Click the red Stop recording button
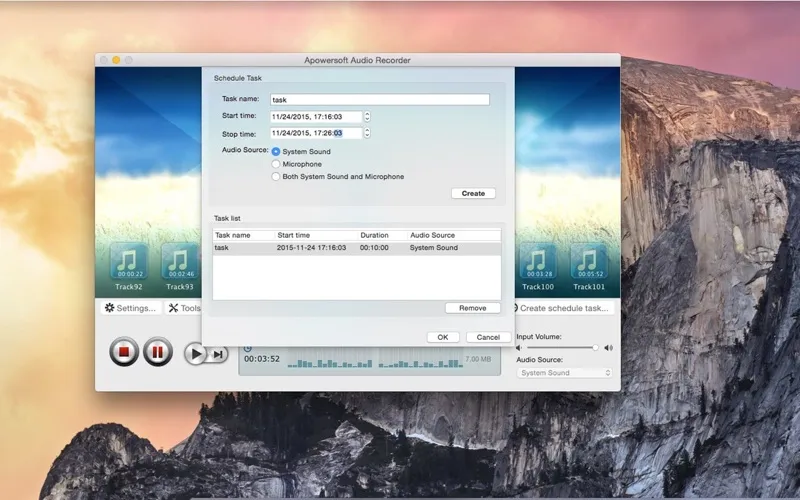Viewport: 800px width, 500px height. click(124, 352)
